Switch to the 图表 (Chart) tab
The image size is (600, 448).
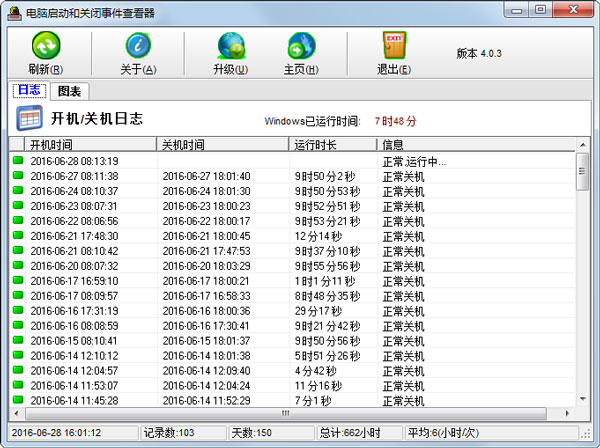click(x=69, y=91)
